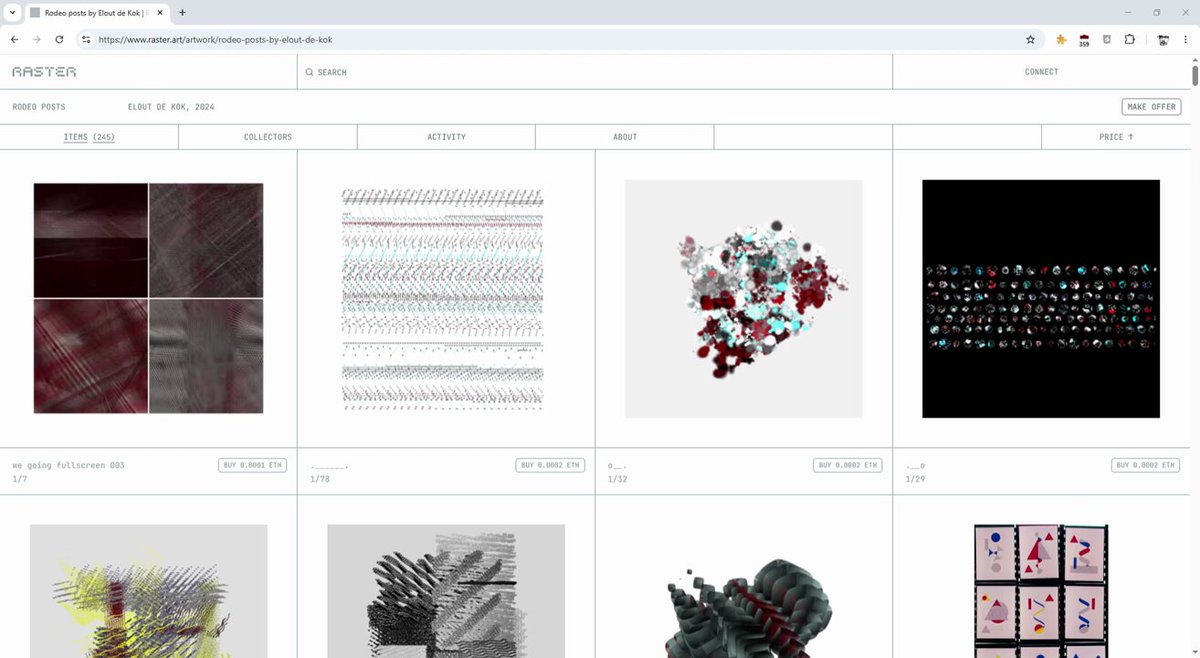This screenshot has width=1200, height=658.
Task: Open the Chrome three-dot menu
Action: click(x=1186, y=40)
